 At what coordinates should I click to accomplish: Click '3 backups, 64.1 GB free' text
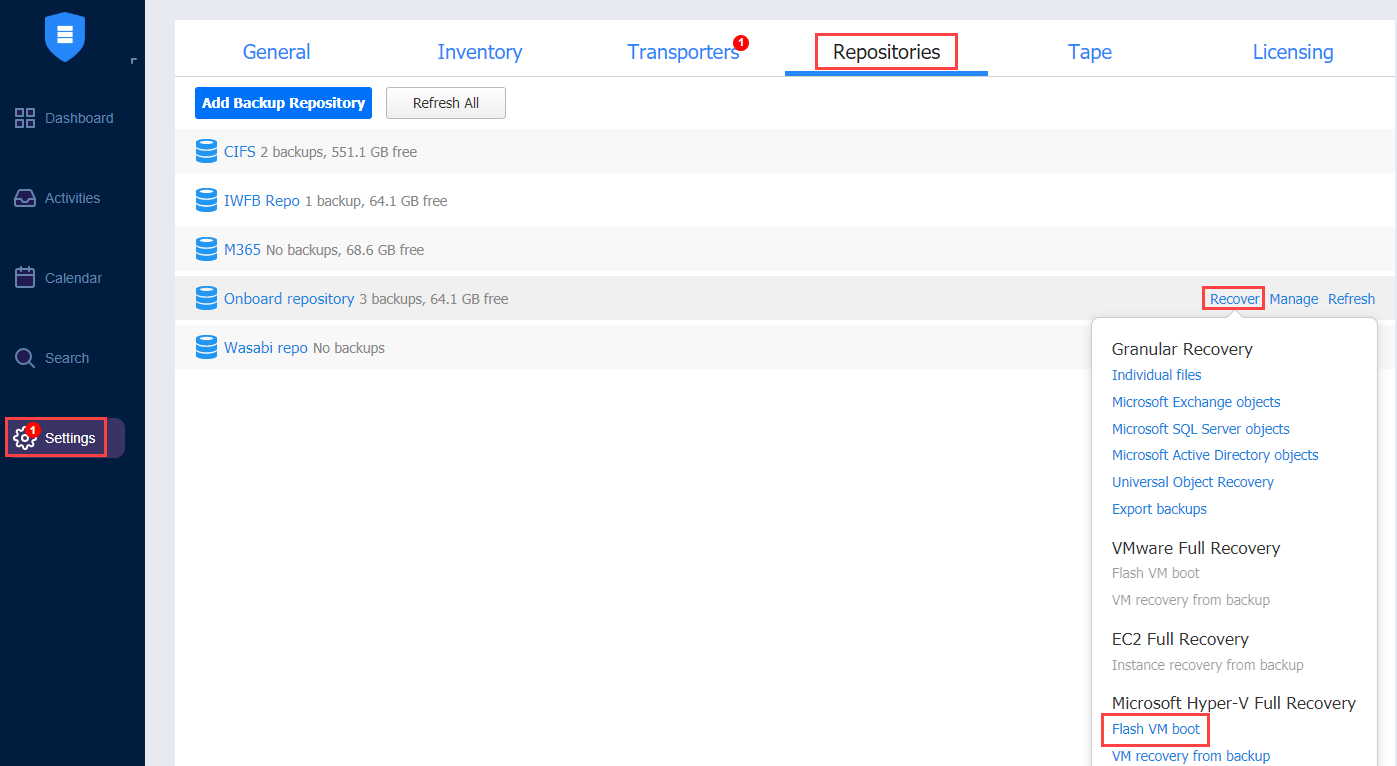click(x=434, y=299)
